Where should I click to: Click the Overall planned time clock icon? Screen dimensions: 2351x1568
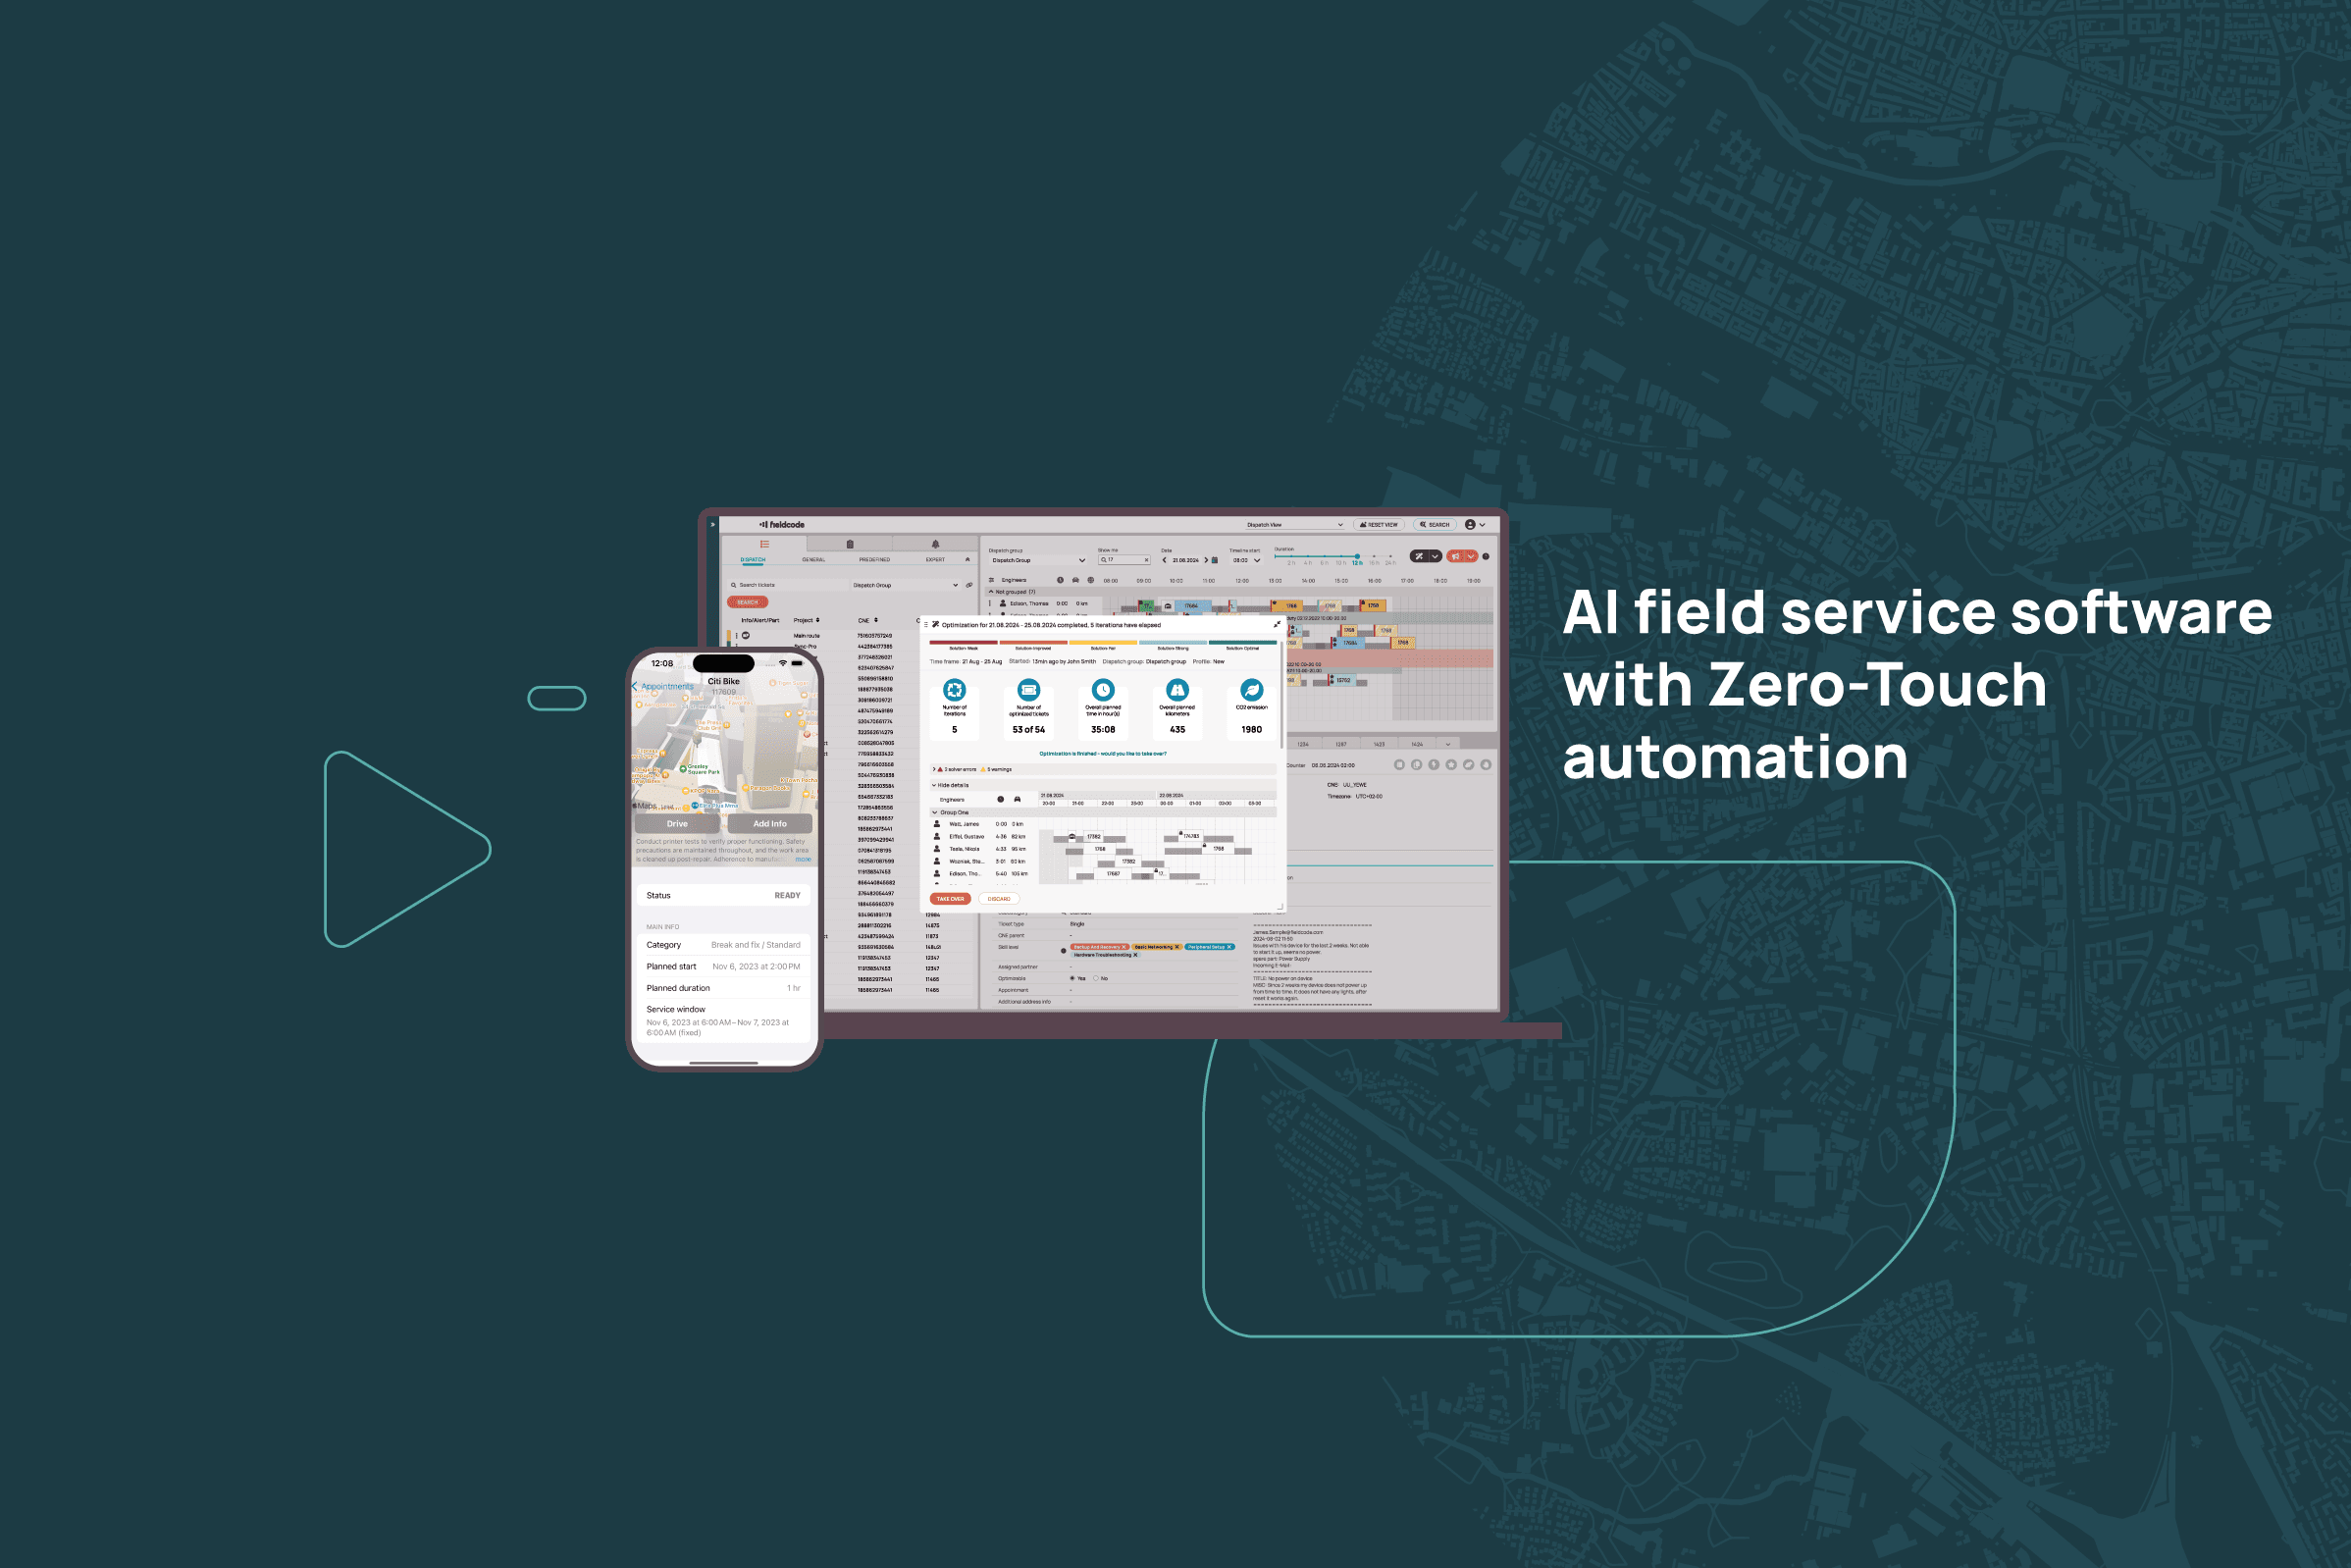(x=1103, y=690)
